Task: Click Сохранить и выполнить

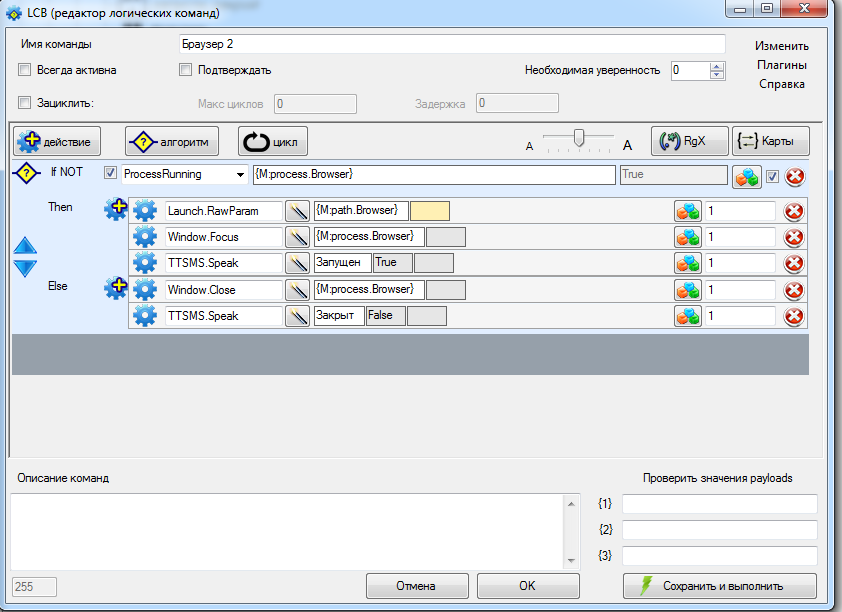Action: (x=720, y=586)
